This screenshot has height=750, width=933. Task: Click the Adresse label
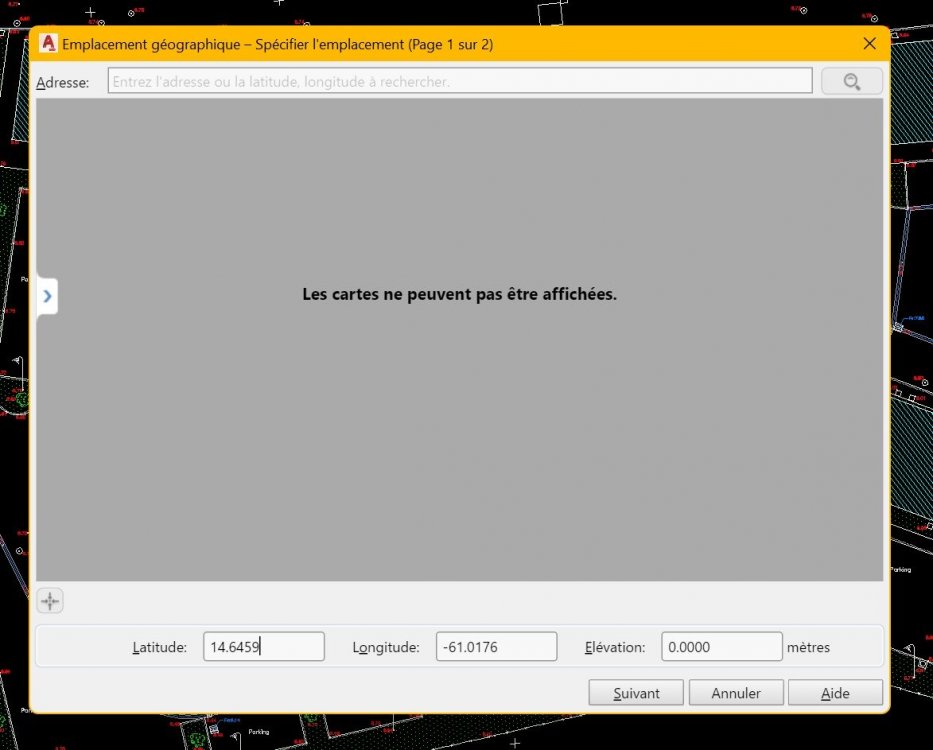62,83
